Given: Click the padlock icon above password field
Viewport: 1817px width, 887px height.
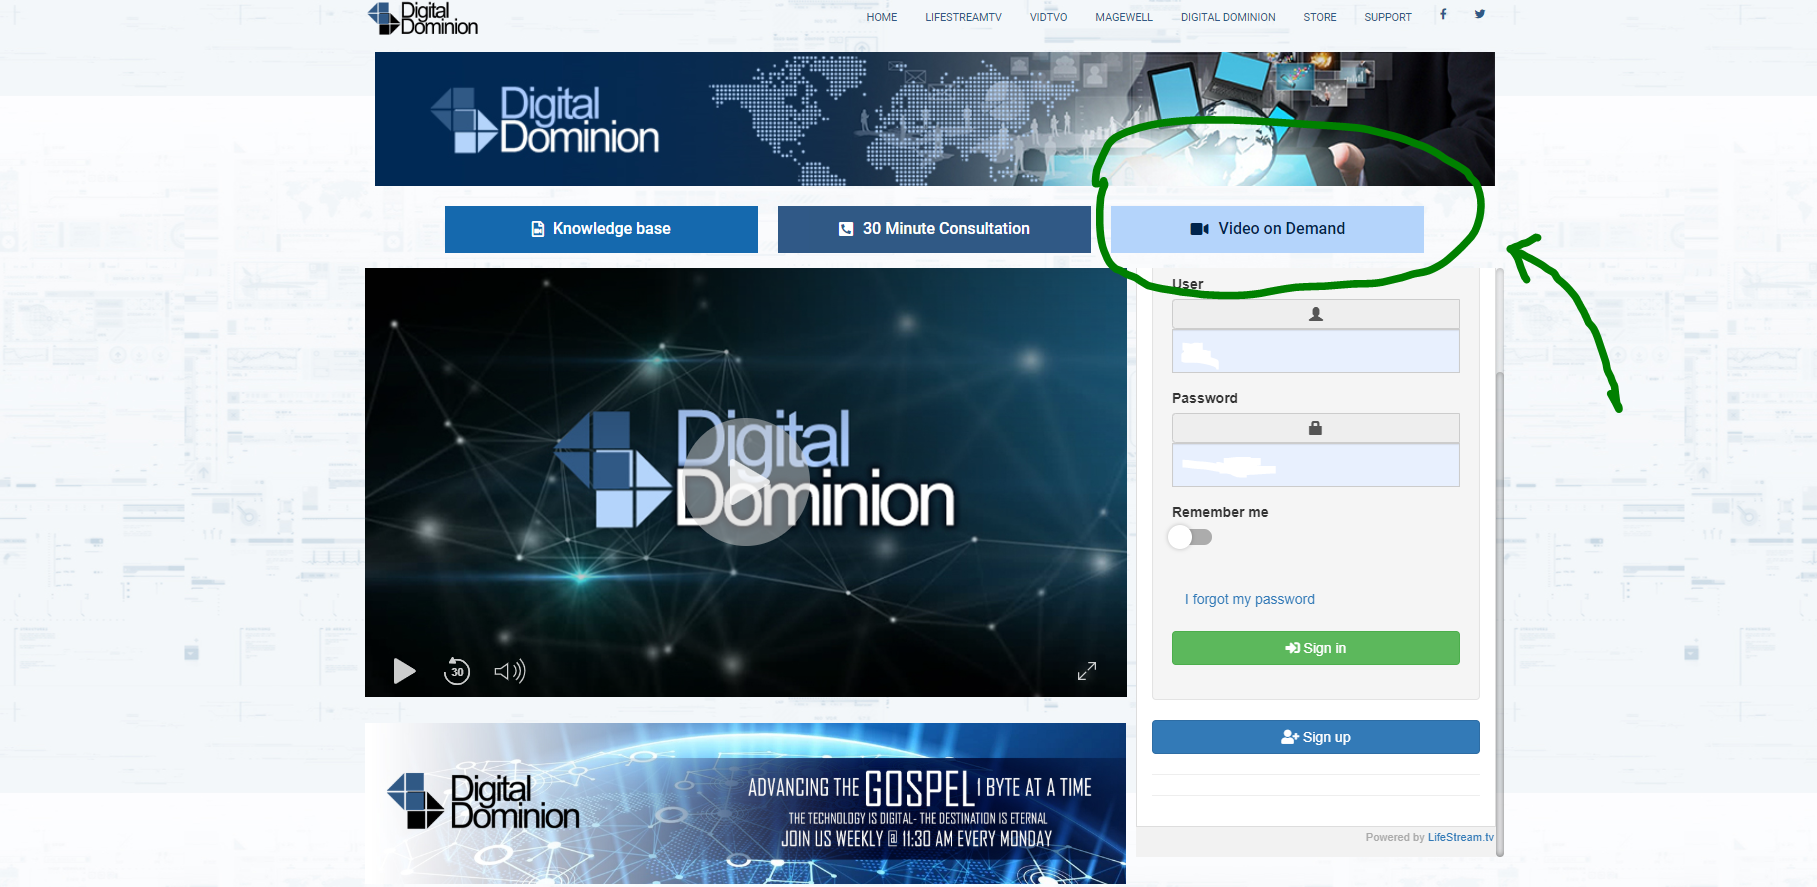Looking at the screenshot, I should (1316, 428).
